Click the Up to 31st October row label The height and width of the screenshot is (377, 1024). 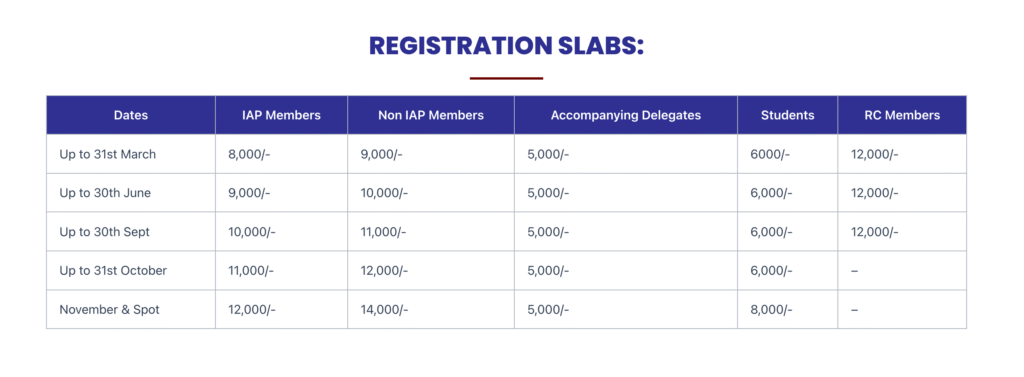[x=113, y=270]
